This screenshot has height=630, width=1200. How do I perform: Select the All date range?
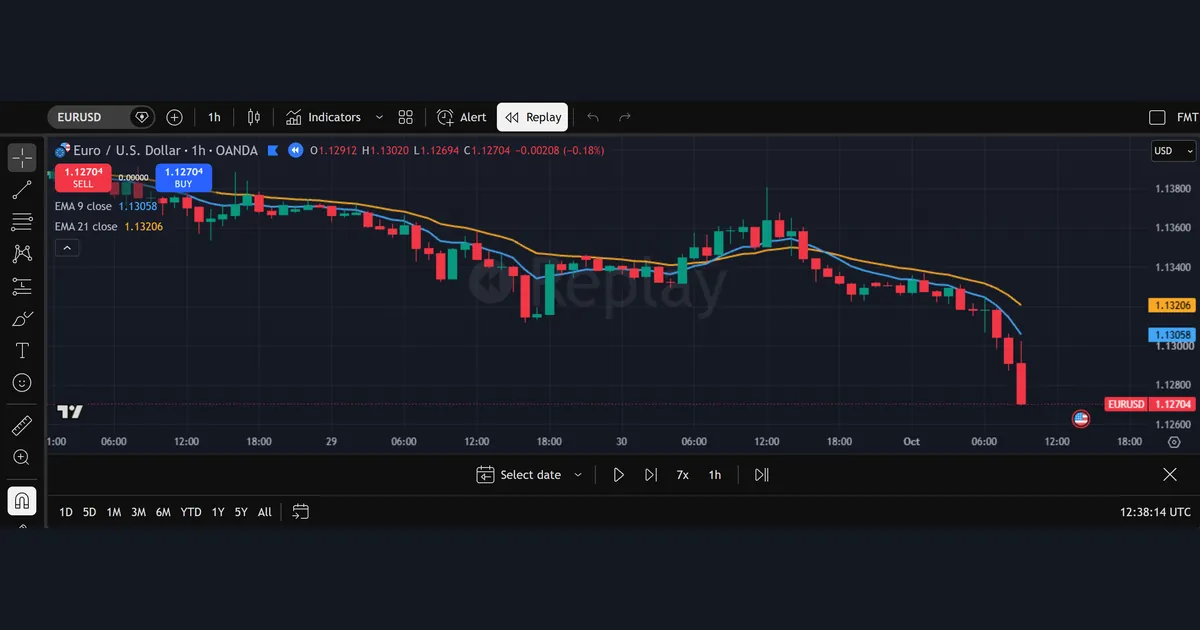click(264, 512)
